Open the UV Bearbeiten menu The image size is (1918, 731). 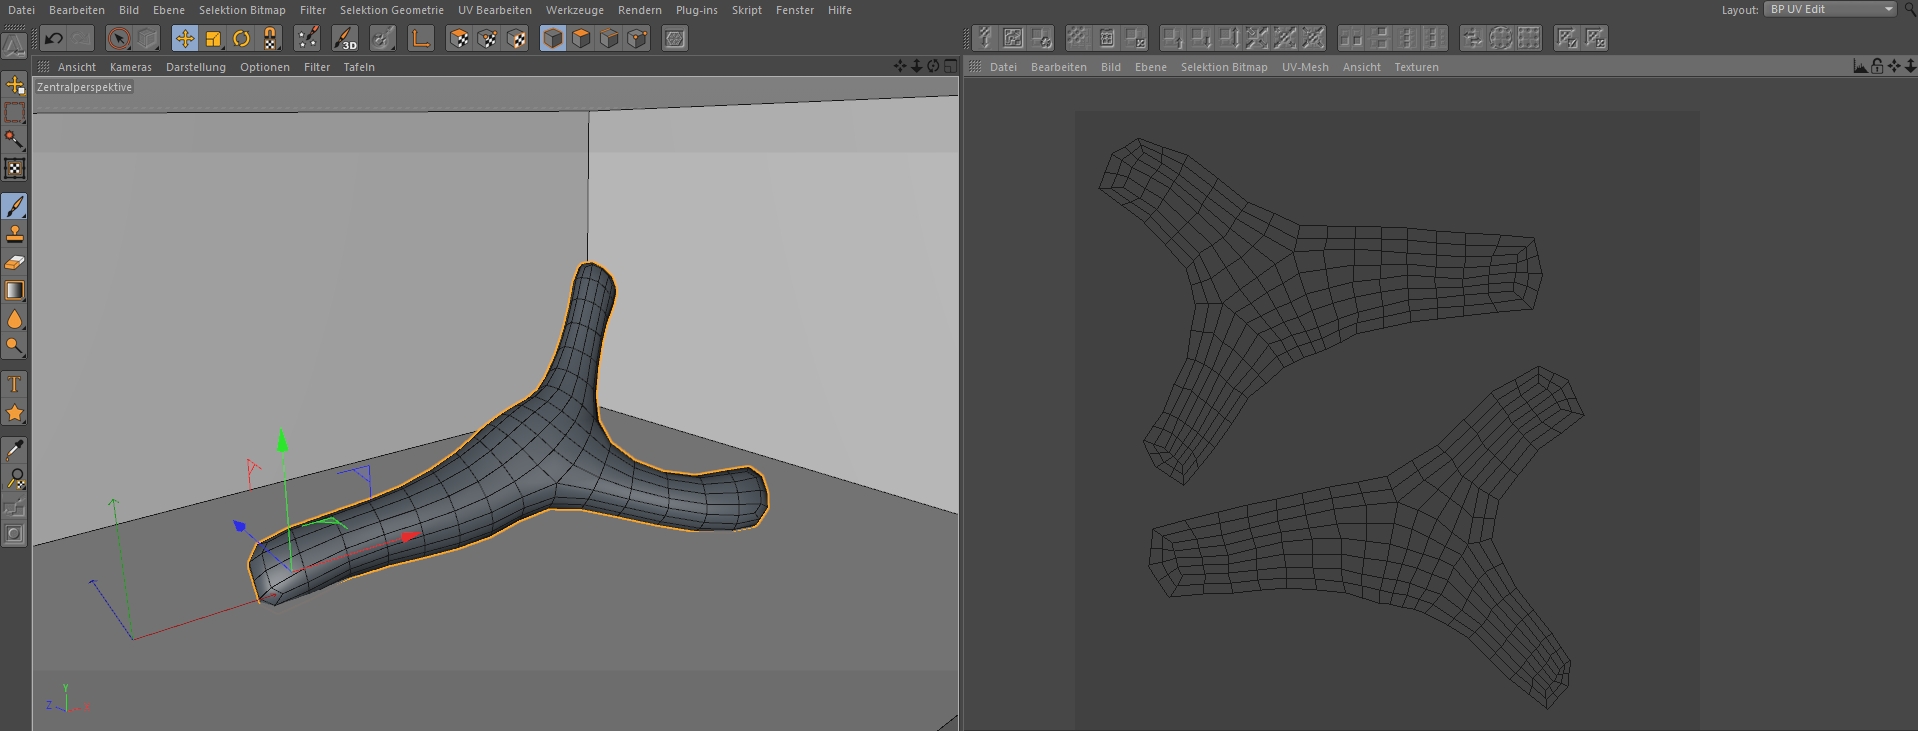(494, 10)
